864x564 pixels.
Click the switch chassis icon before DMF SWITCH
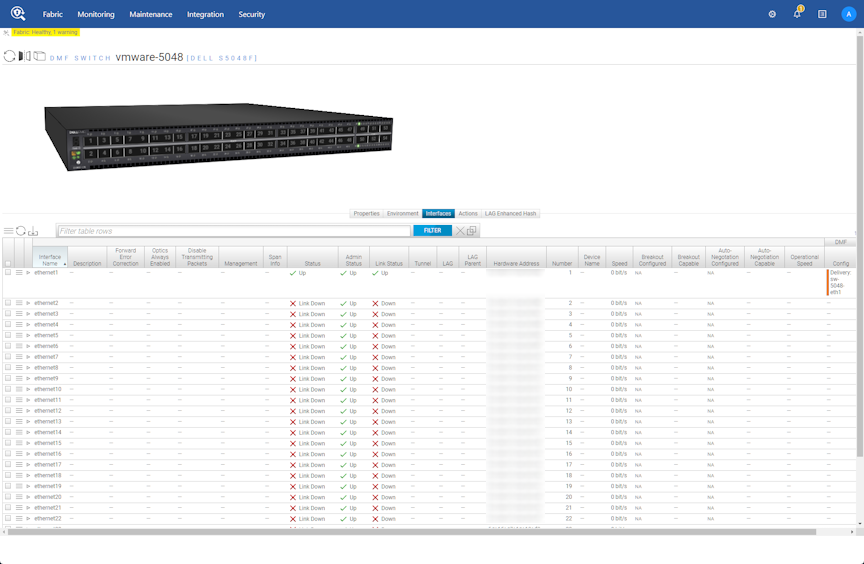click(x=40, y=56)
